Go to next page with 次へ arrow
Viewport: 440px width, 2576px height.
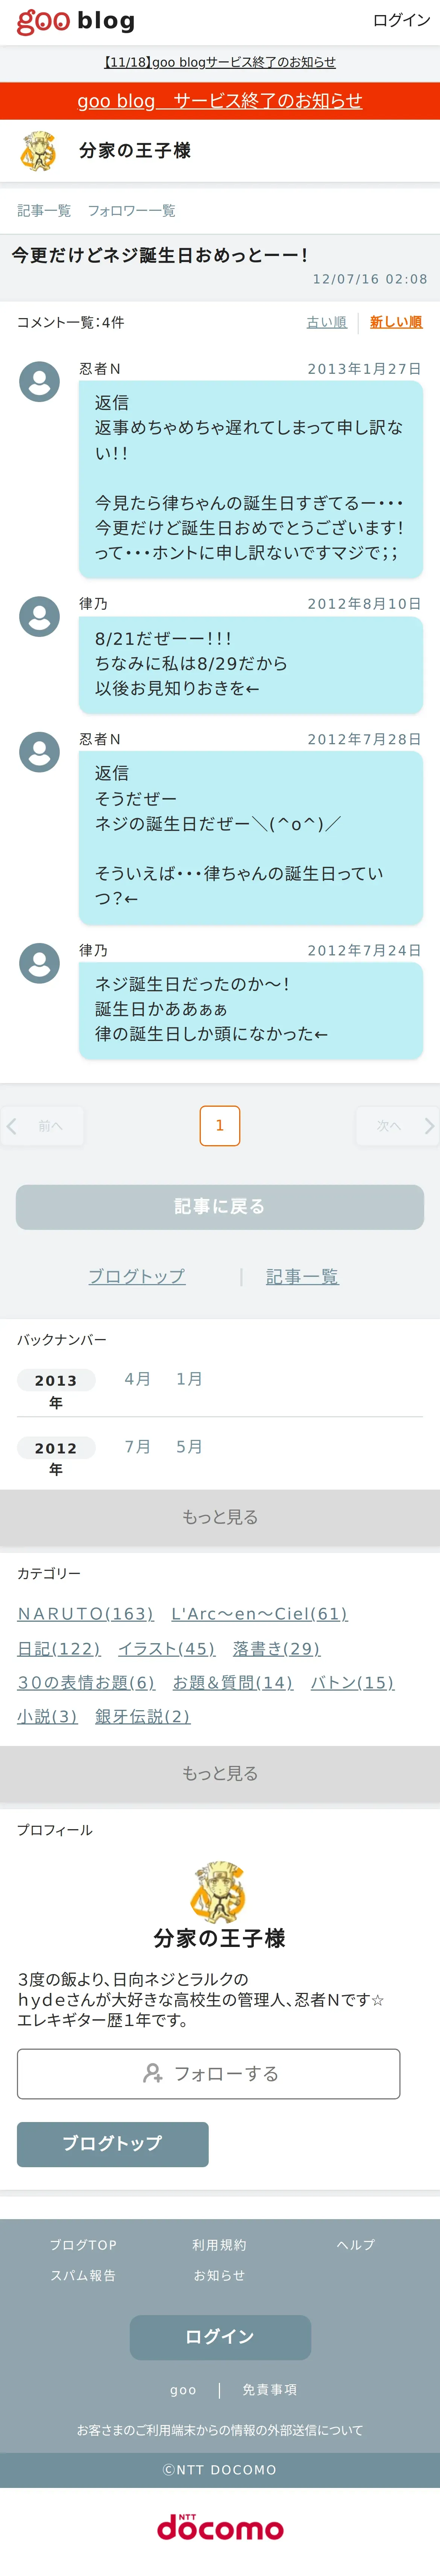click(x=398, y=1126)
